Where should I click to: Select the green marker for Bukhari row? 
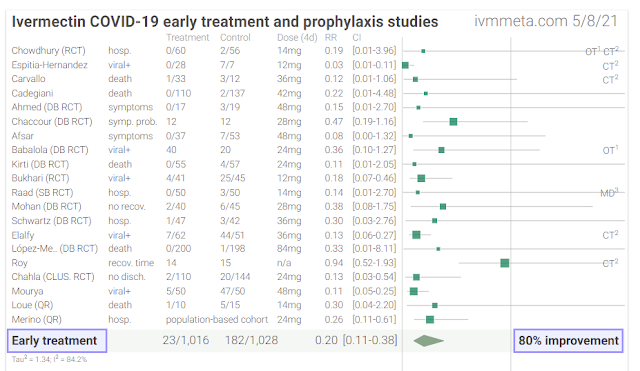click(x=421, y=178)
